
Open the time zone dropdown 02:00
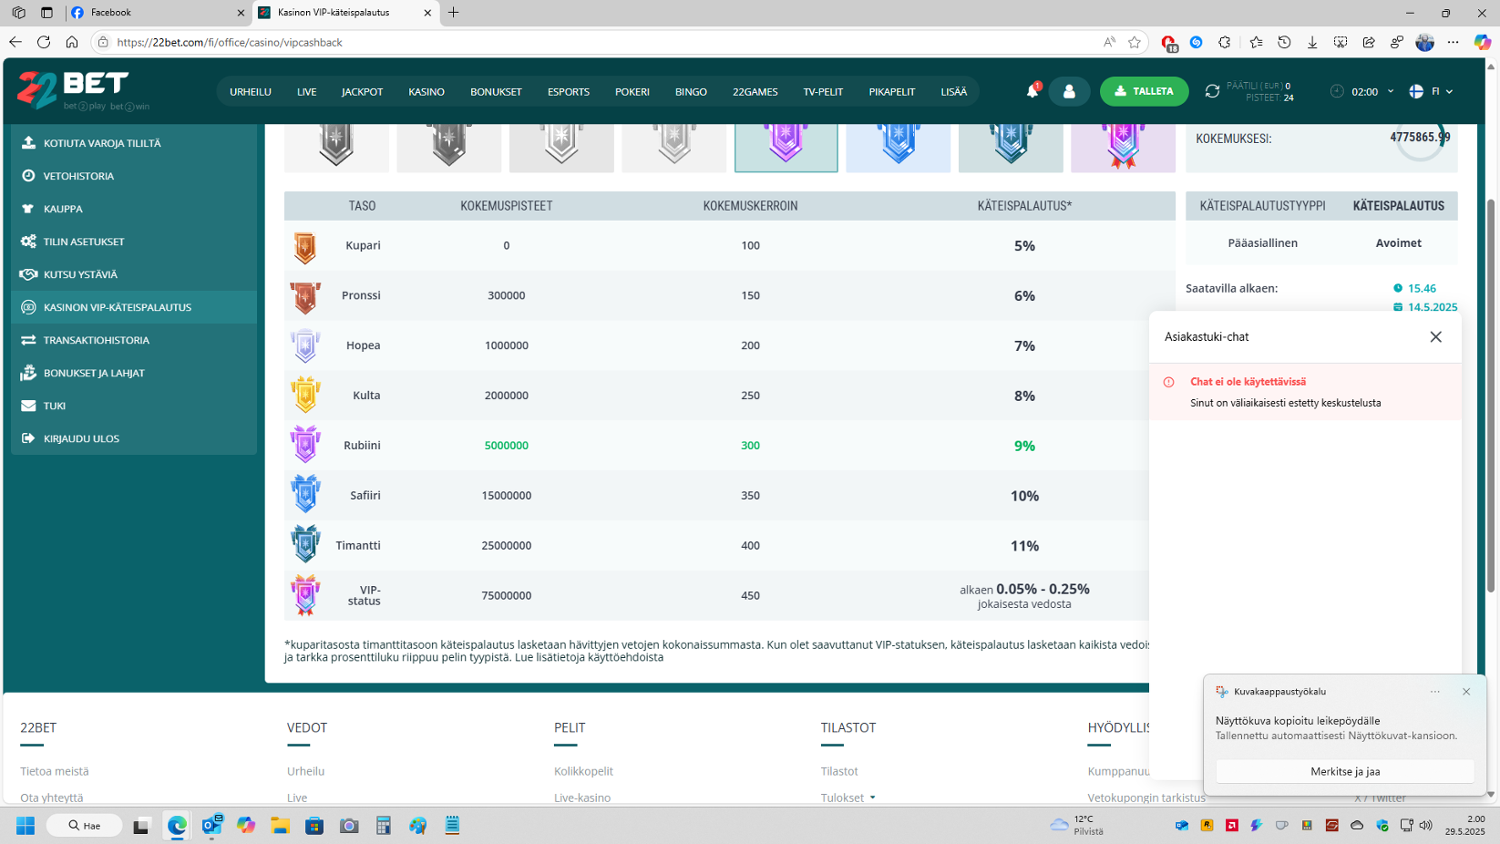pos(1362,91)
